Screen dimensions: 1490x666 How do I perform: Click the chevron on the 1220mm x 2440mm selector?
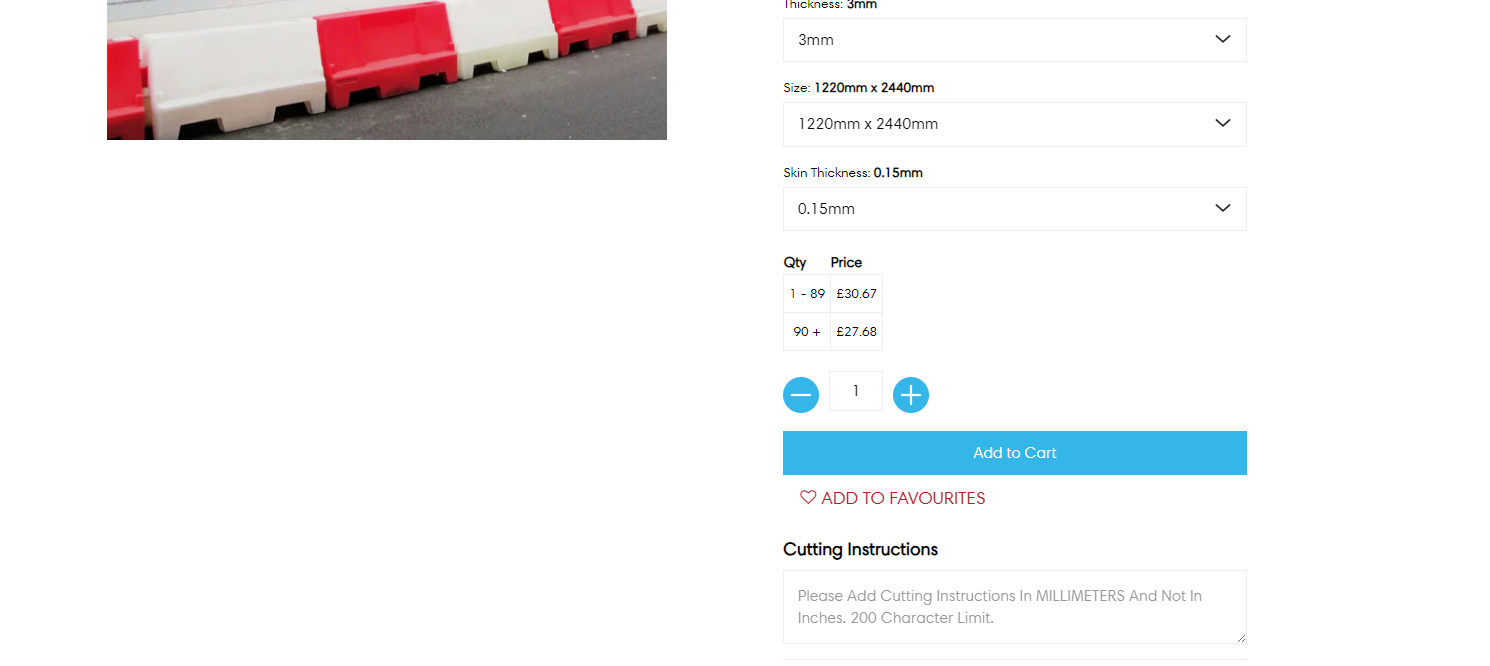[1222, 123]
